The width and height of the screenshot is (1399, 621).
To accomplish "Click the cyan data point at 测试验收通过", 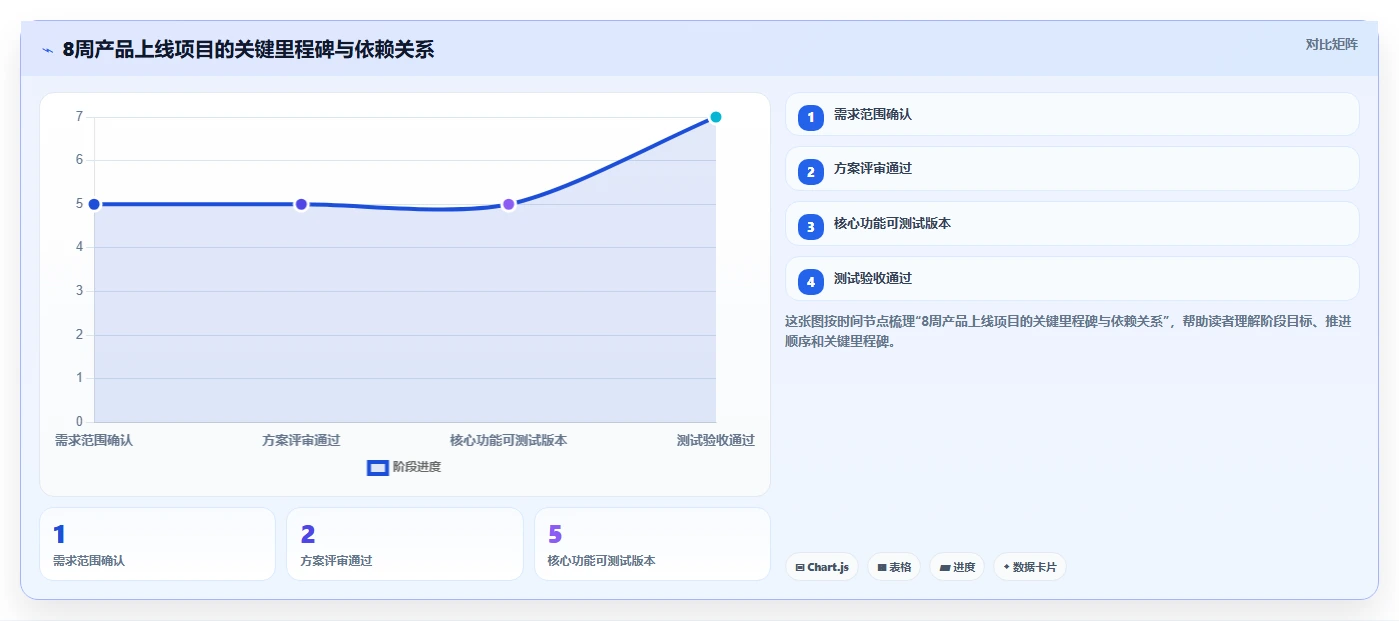I will 715,117.
